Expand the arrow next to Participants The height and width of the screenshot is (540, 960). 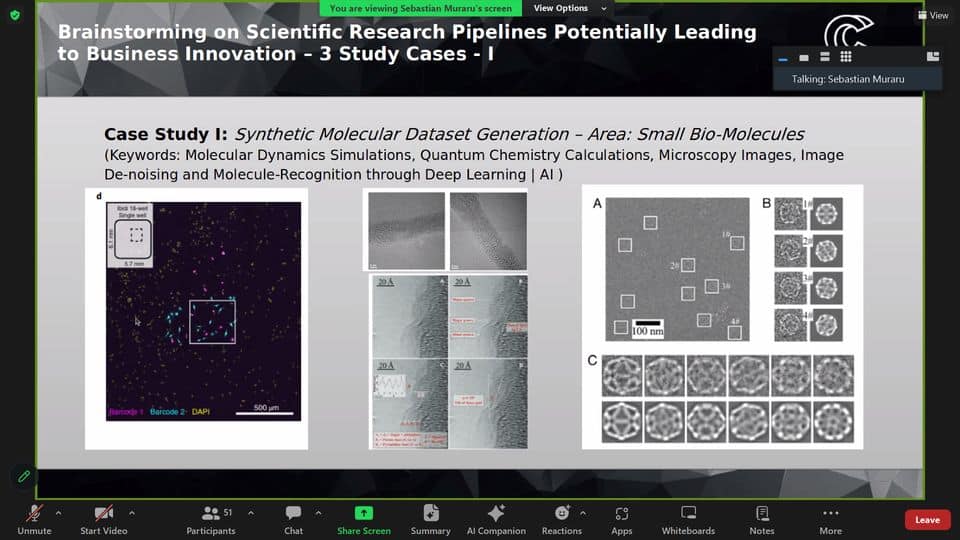click(x=250, y=513)
